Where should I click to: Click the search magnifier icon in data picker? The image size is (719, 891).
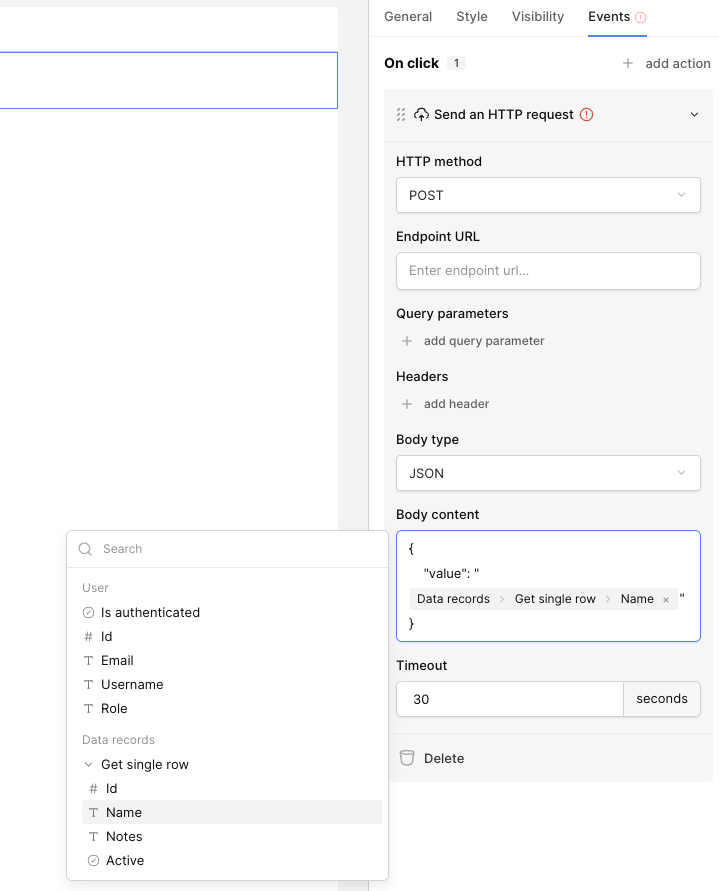86,549
